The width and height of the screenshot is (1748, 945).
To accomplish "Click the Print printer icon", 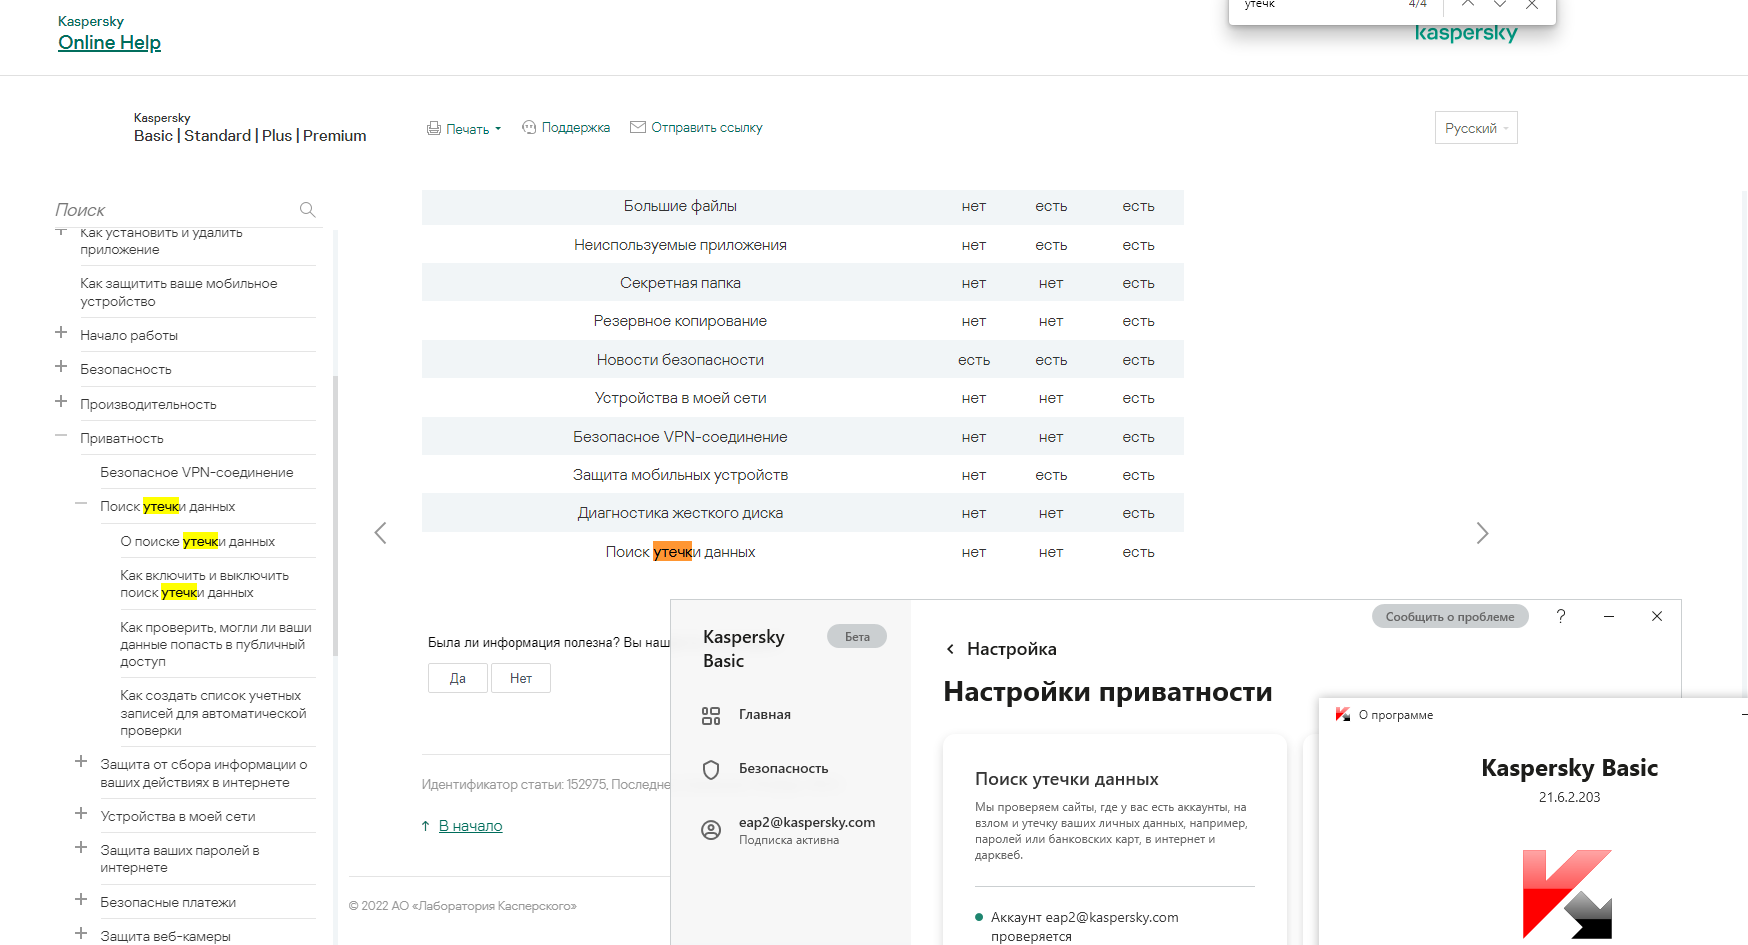I will tap(434, 128).
